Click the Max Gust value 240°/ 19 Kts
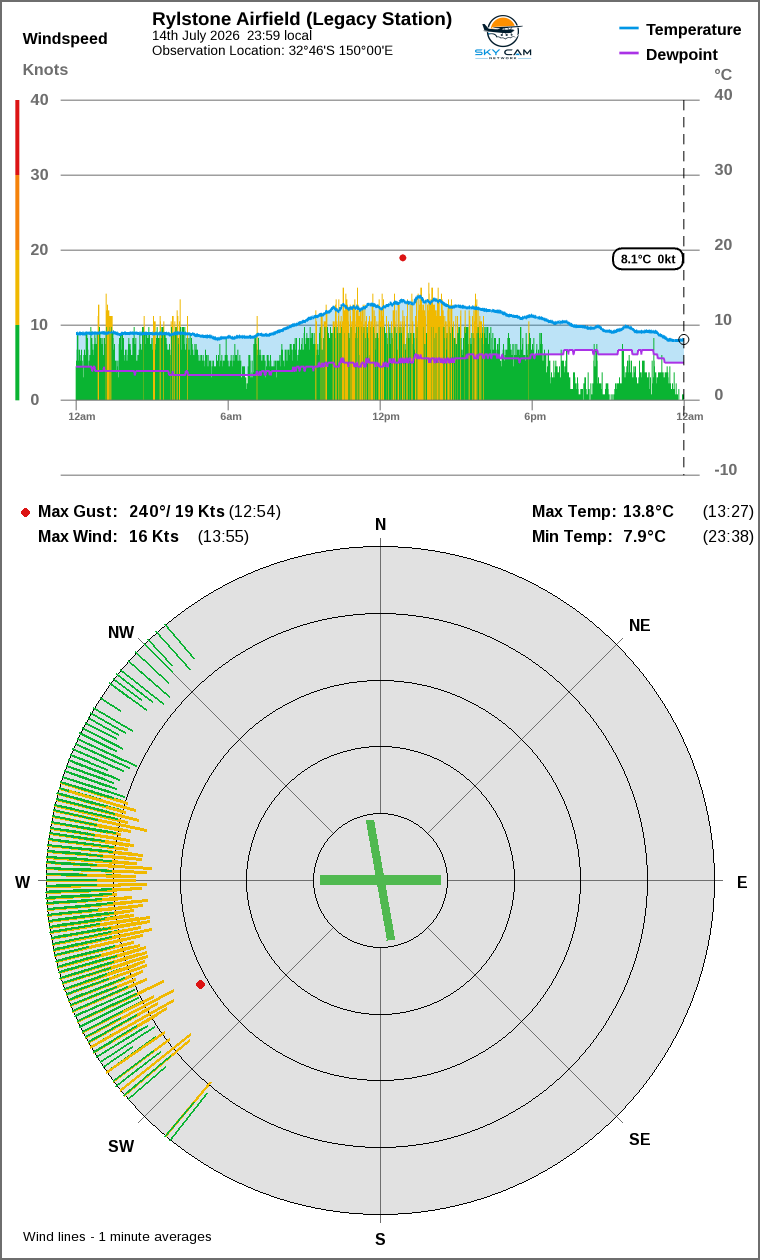Viewport: 760px width, 1260px height. click(177, 511)
